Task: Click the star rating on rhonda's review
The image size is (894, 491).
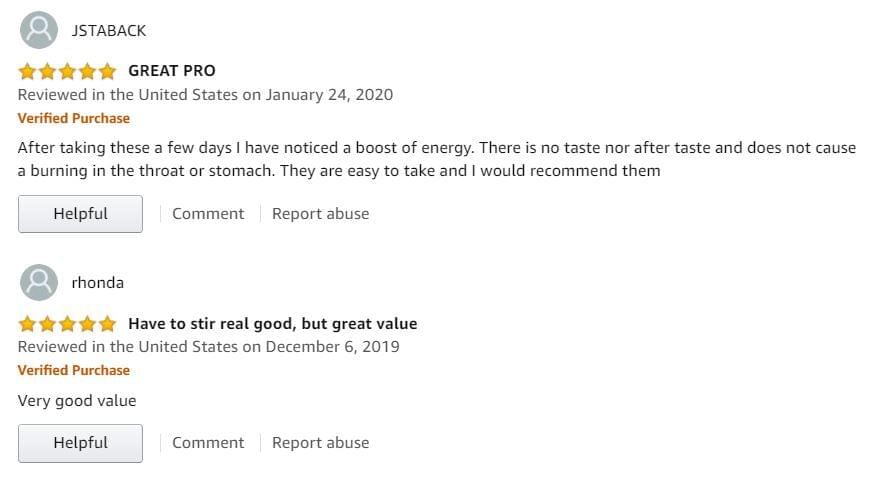Action: tap(67, 324)
